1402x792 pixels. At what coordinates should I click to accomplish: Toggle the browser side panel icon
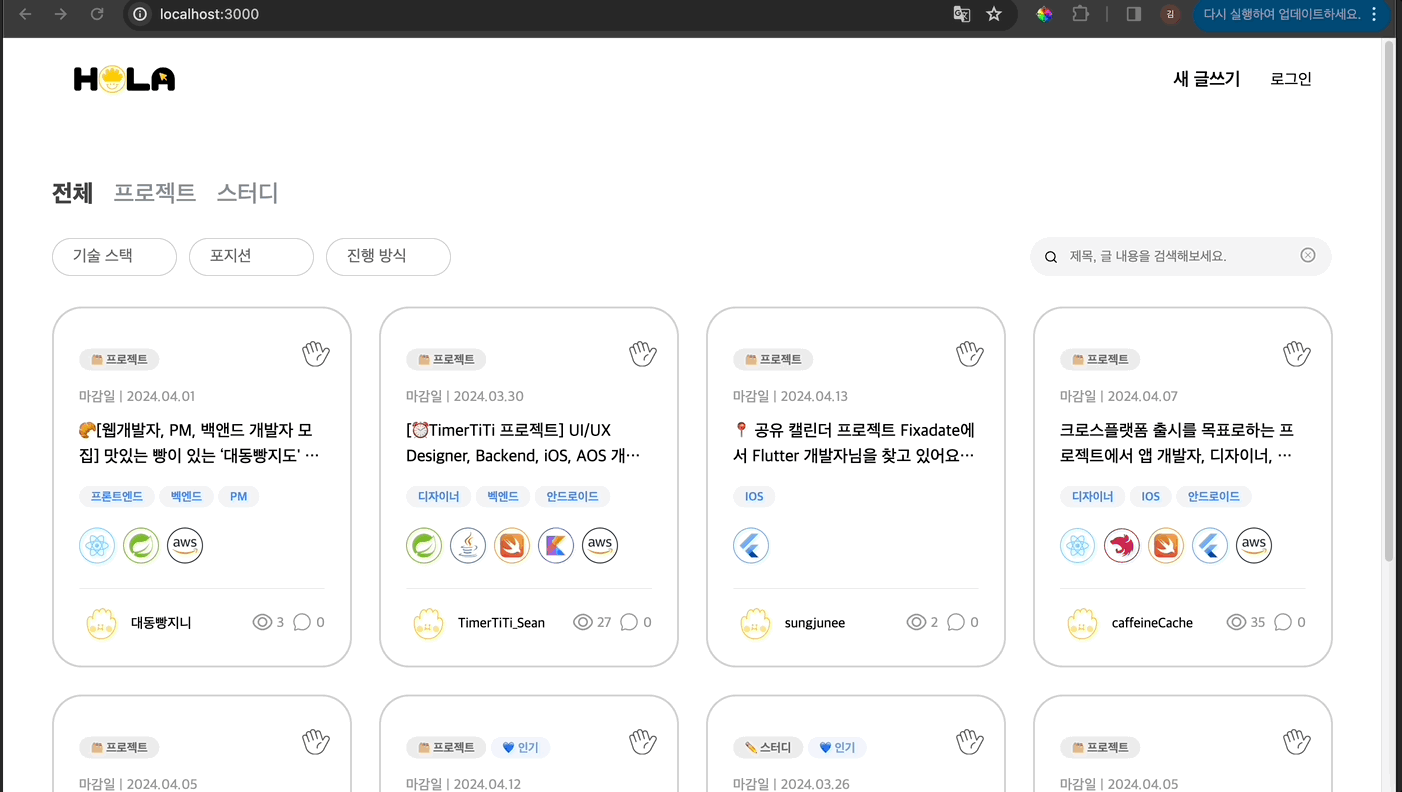[1134, 14]
